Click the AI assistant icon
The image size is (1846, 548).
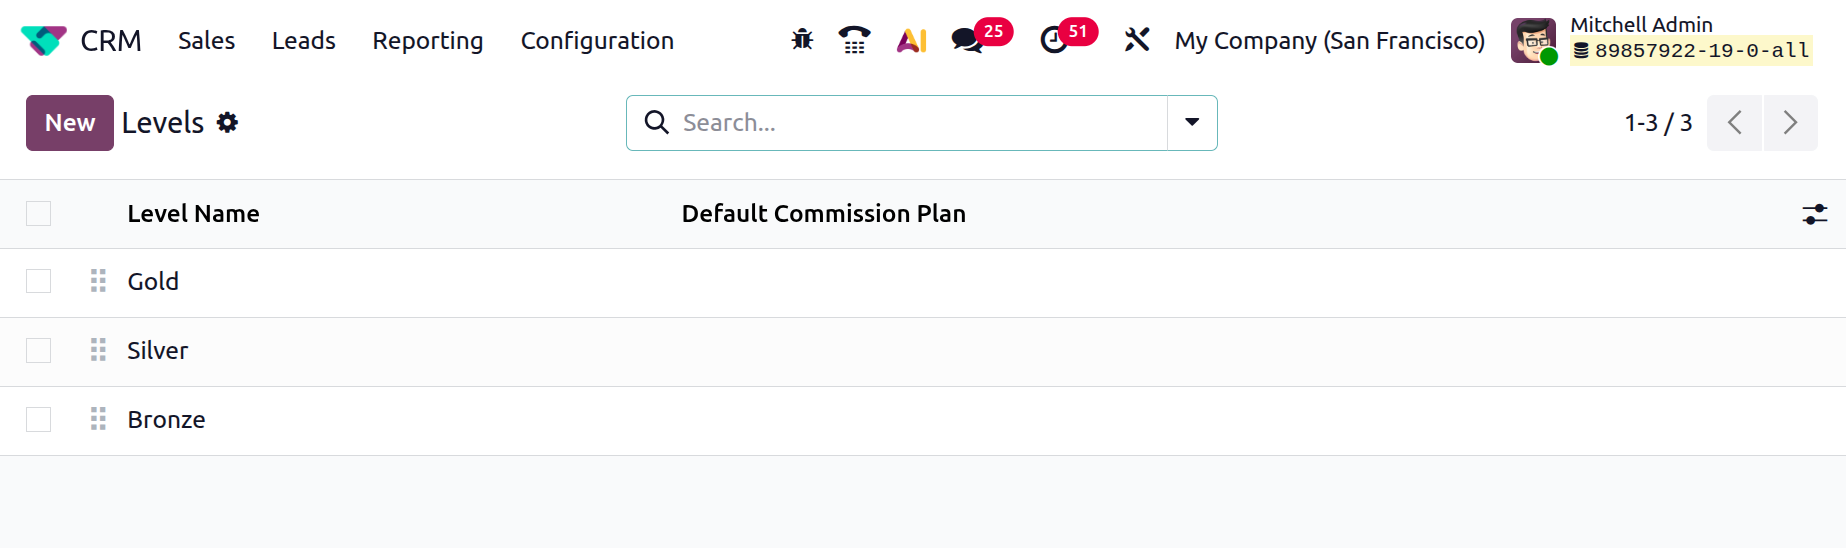(911, 40)
